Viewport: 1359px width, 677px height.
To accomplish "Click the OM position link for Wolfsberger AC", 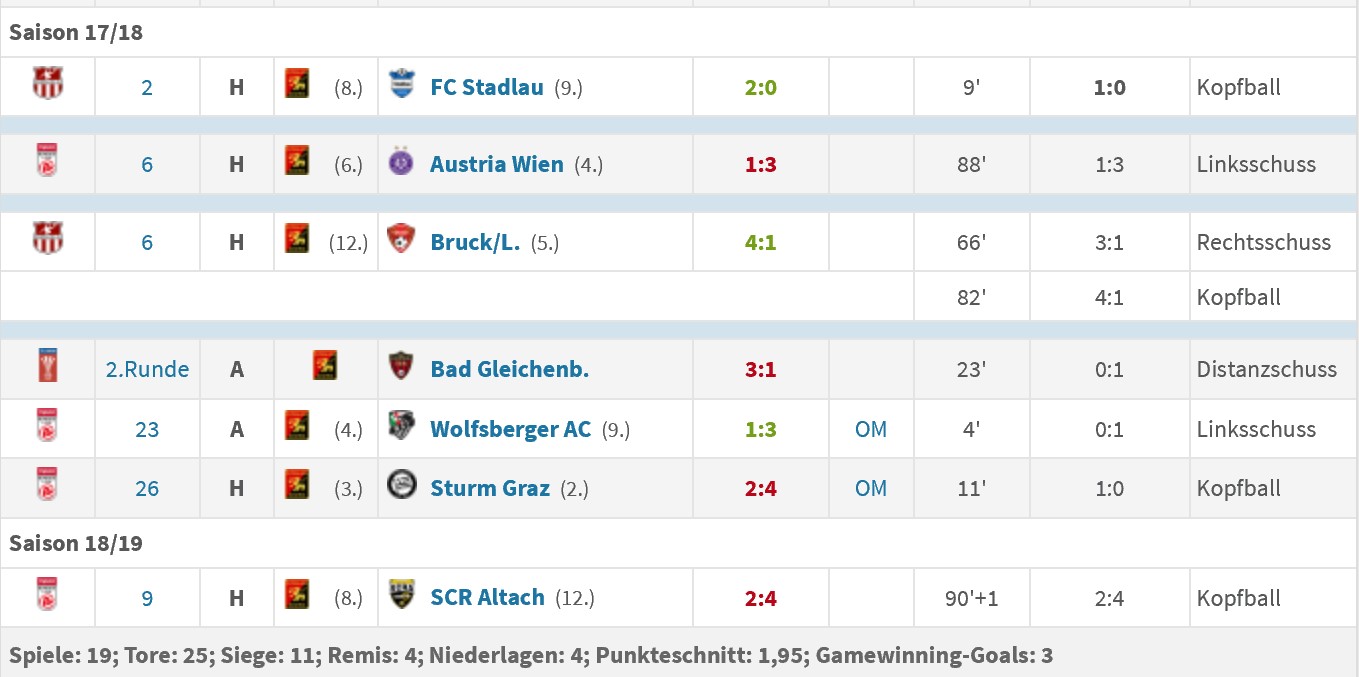I will click(871, 429).
